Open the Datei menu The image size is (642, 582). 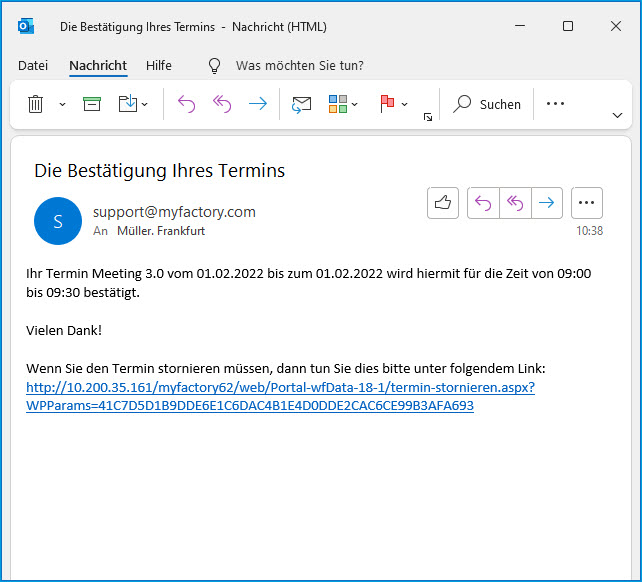point(33,66)
